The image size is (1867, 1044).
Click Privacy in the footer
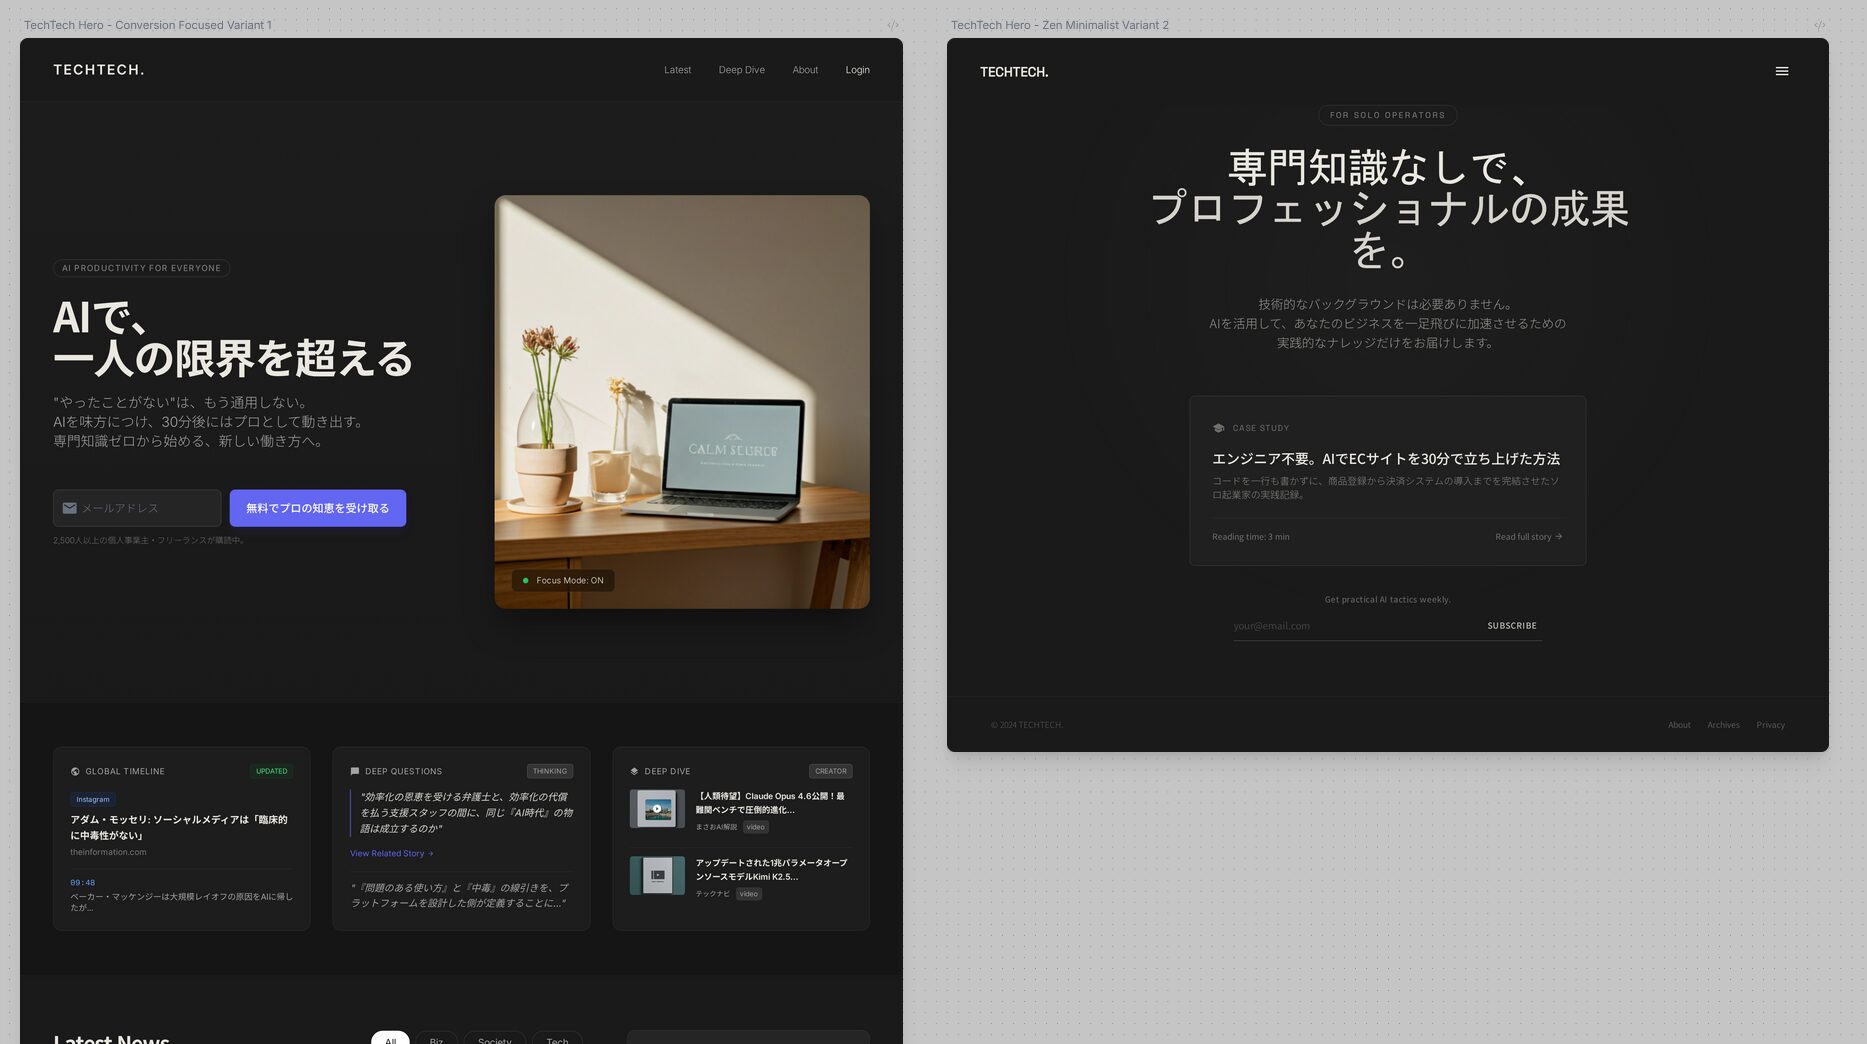pyautogui.click(x=1770, y=725)
